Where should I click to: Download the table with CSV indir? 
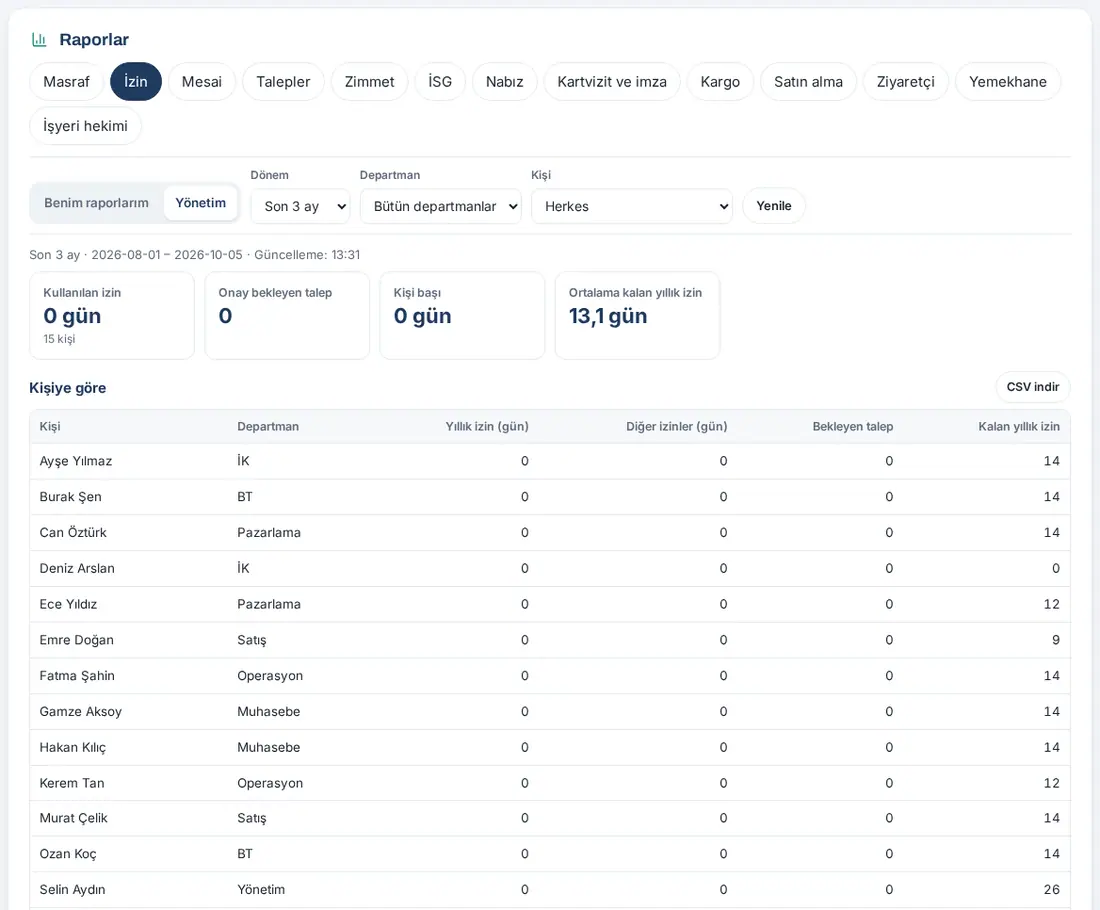click(1033, 387)
